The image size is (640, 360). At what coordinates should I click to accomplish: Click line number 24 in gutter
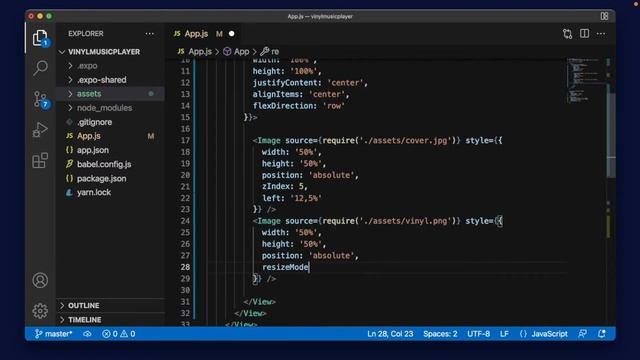(185, 221)
